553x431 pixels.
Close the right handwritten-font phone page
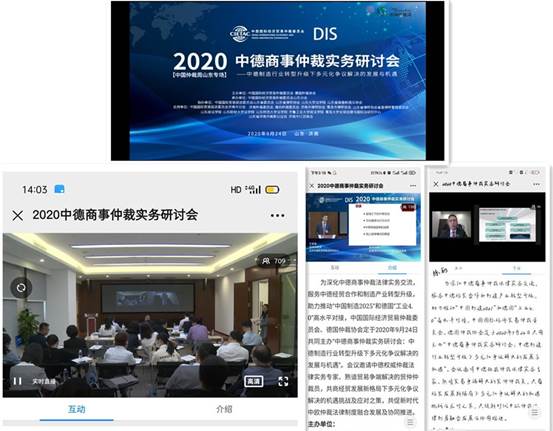coord(436,184)
